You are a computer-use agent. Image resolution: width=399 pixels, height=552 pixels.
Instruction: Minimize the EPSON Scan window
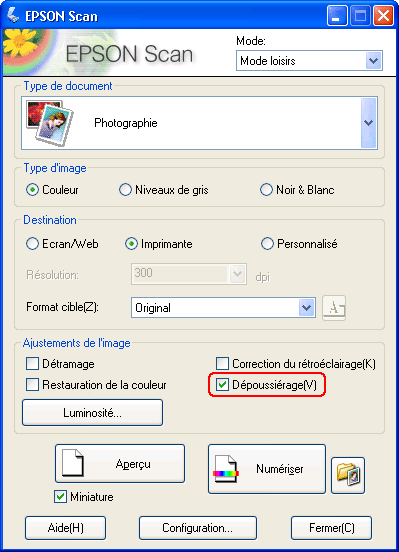pyautogui.click(x=337, y=16)
